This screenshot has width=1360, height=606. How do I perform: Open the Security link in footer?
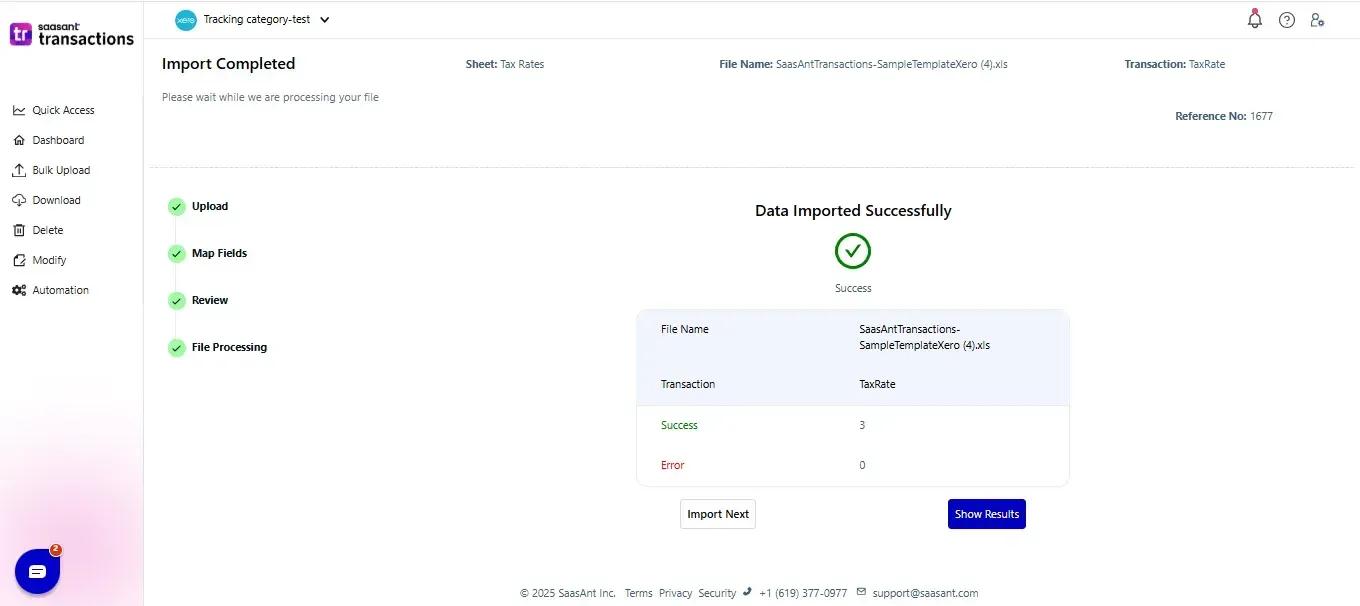tap(717, 593)
